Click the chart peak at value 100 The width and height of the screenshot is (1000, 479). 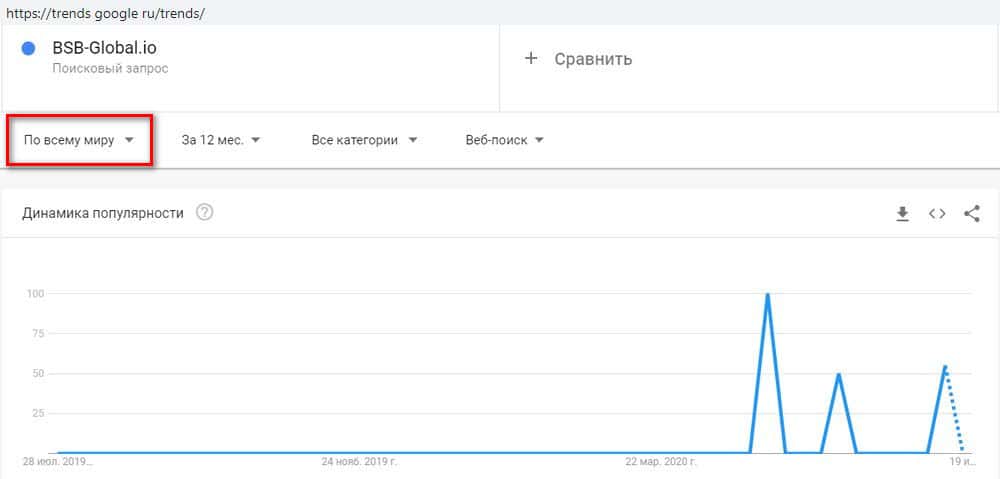coord(767,295)
